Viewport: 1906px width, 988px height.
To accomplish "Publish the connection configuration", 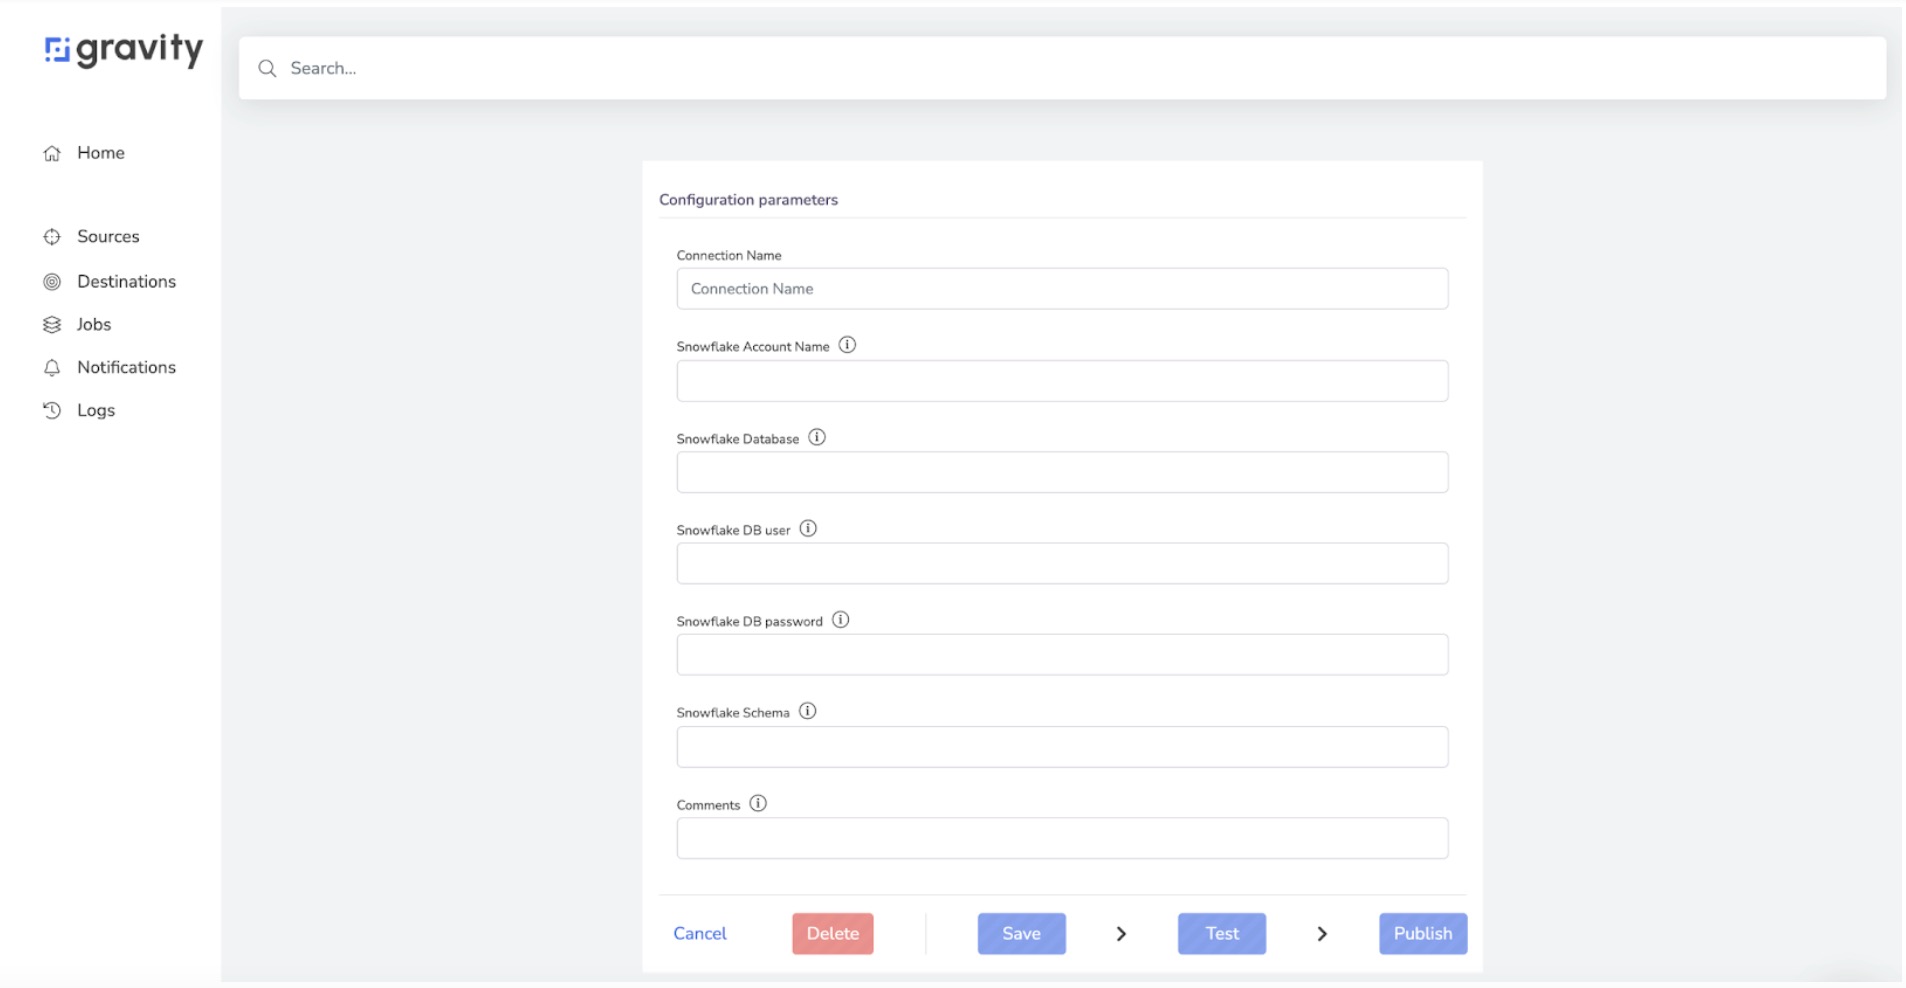I will [x=1422, y=933].
